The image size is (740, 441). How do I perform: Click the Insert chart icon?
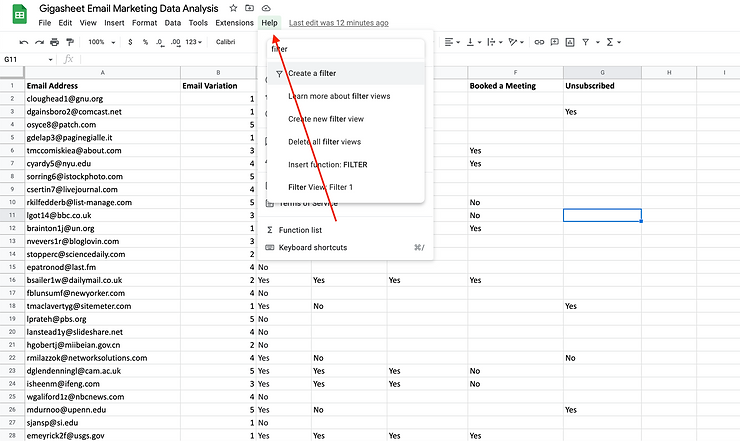click(x=572, y=42)
